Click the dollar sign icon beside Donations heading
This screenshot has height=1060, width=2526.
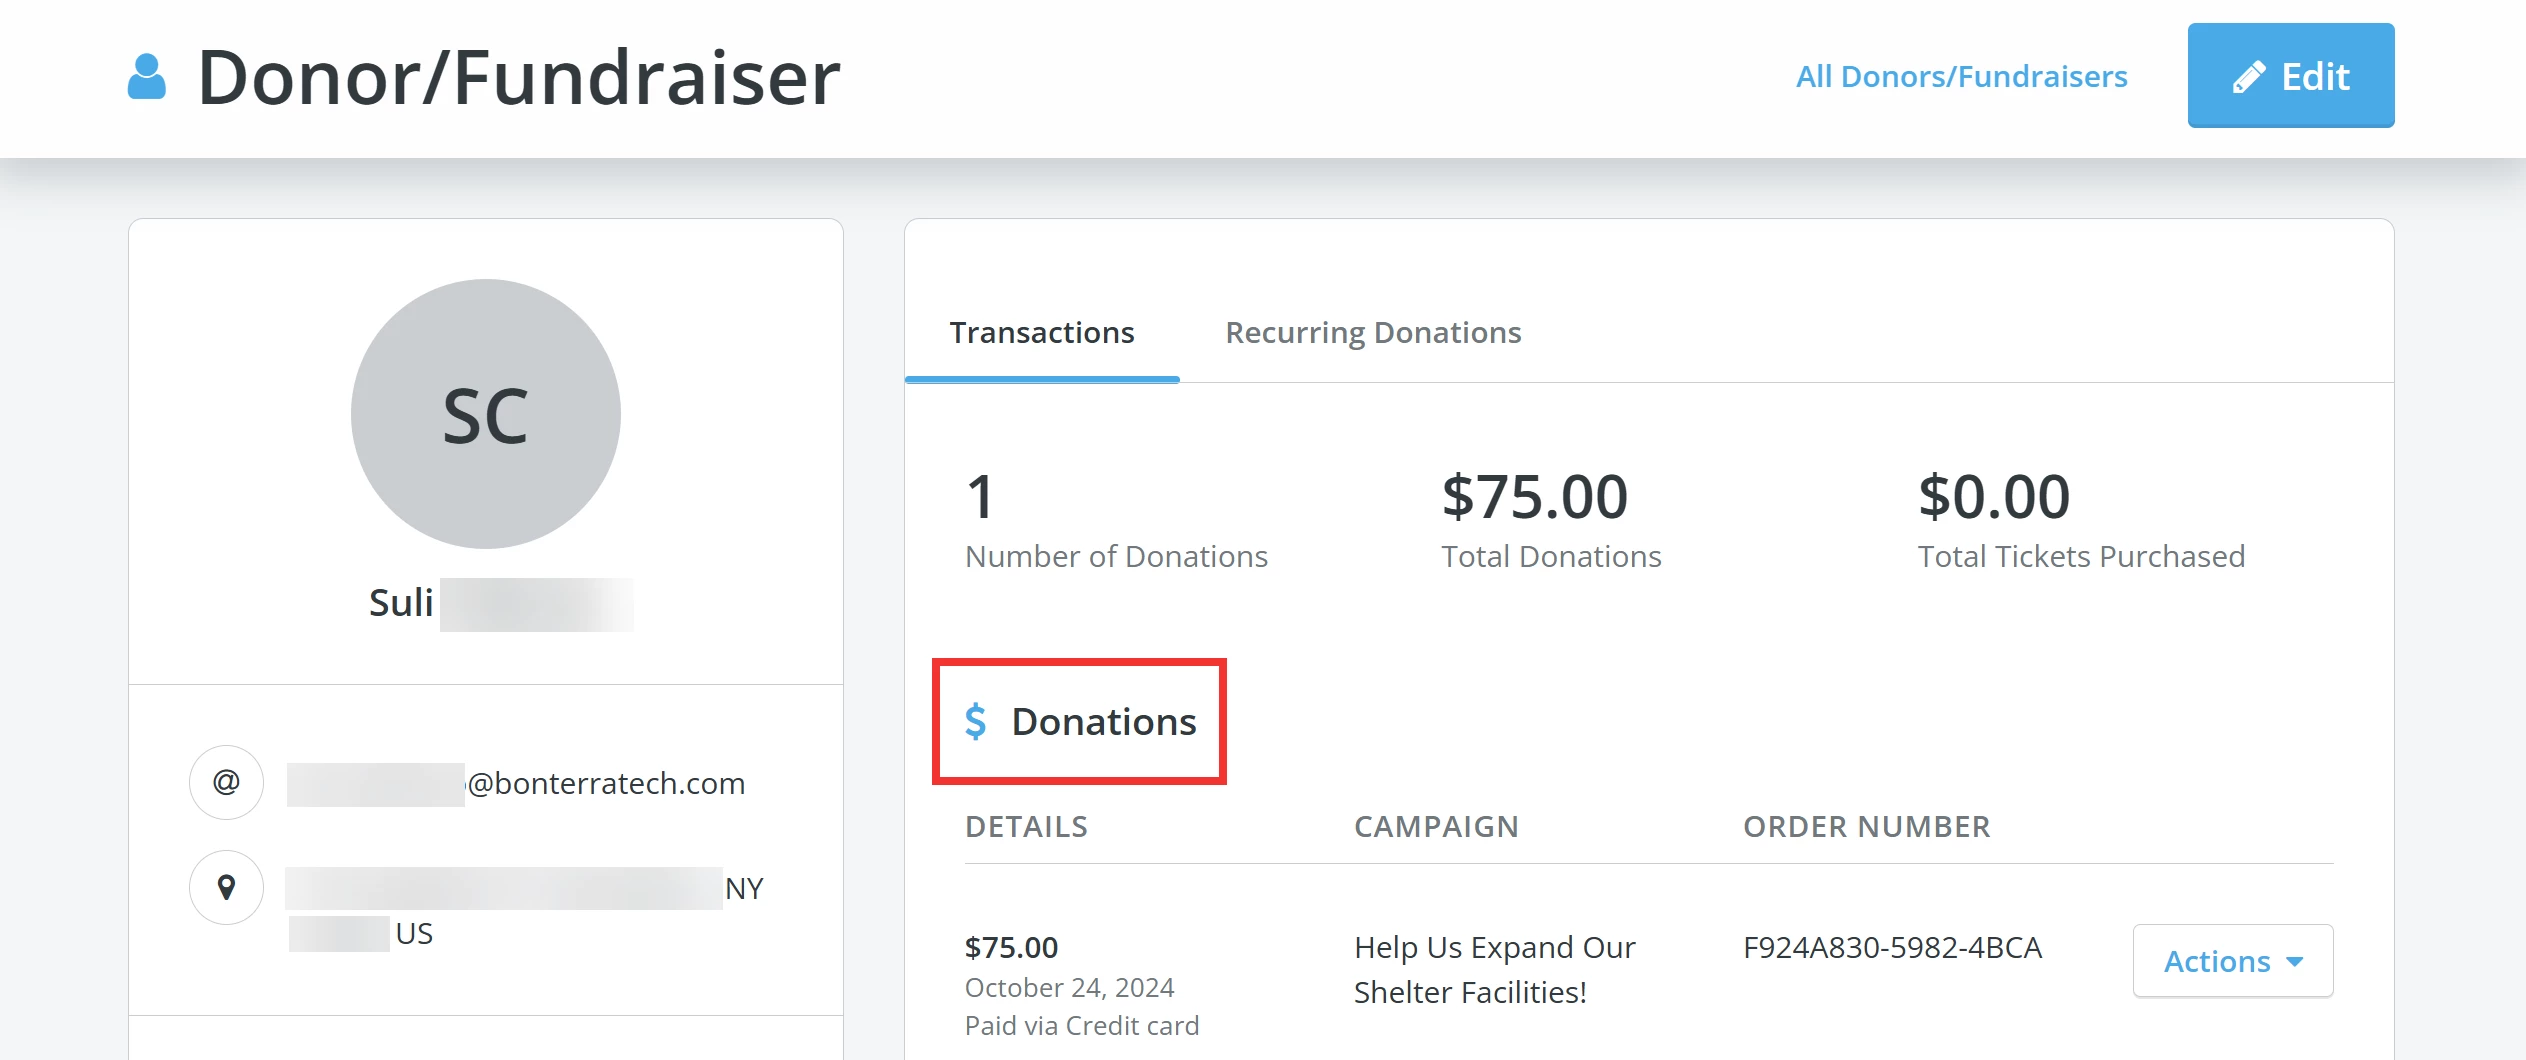pyautogui.click(x=976, y=720)
